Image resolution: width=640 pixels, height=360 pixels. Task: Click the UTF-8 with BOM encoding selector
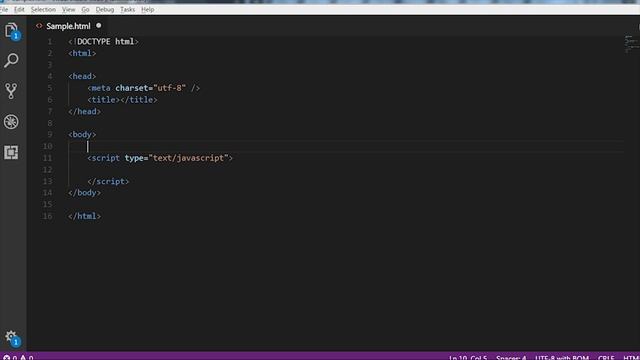[x=562, y=357]
